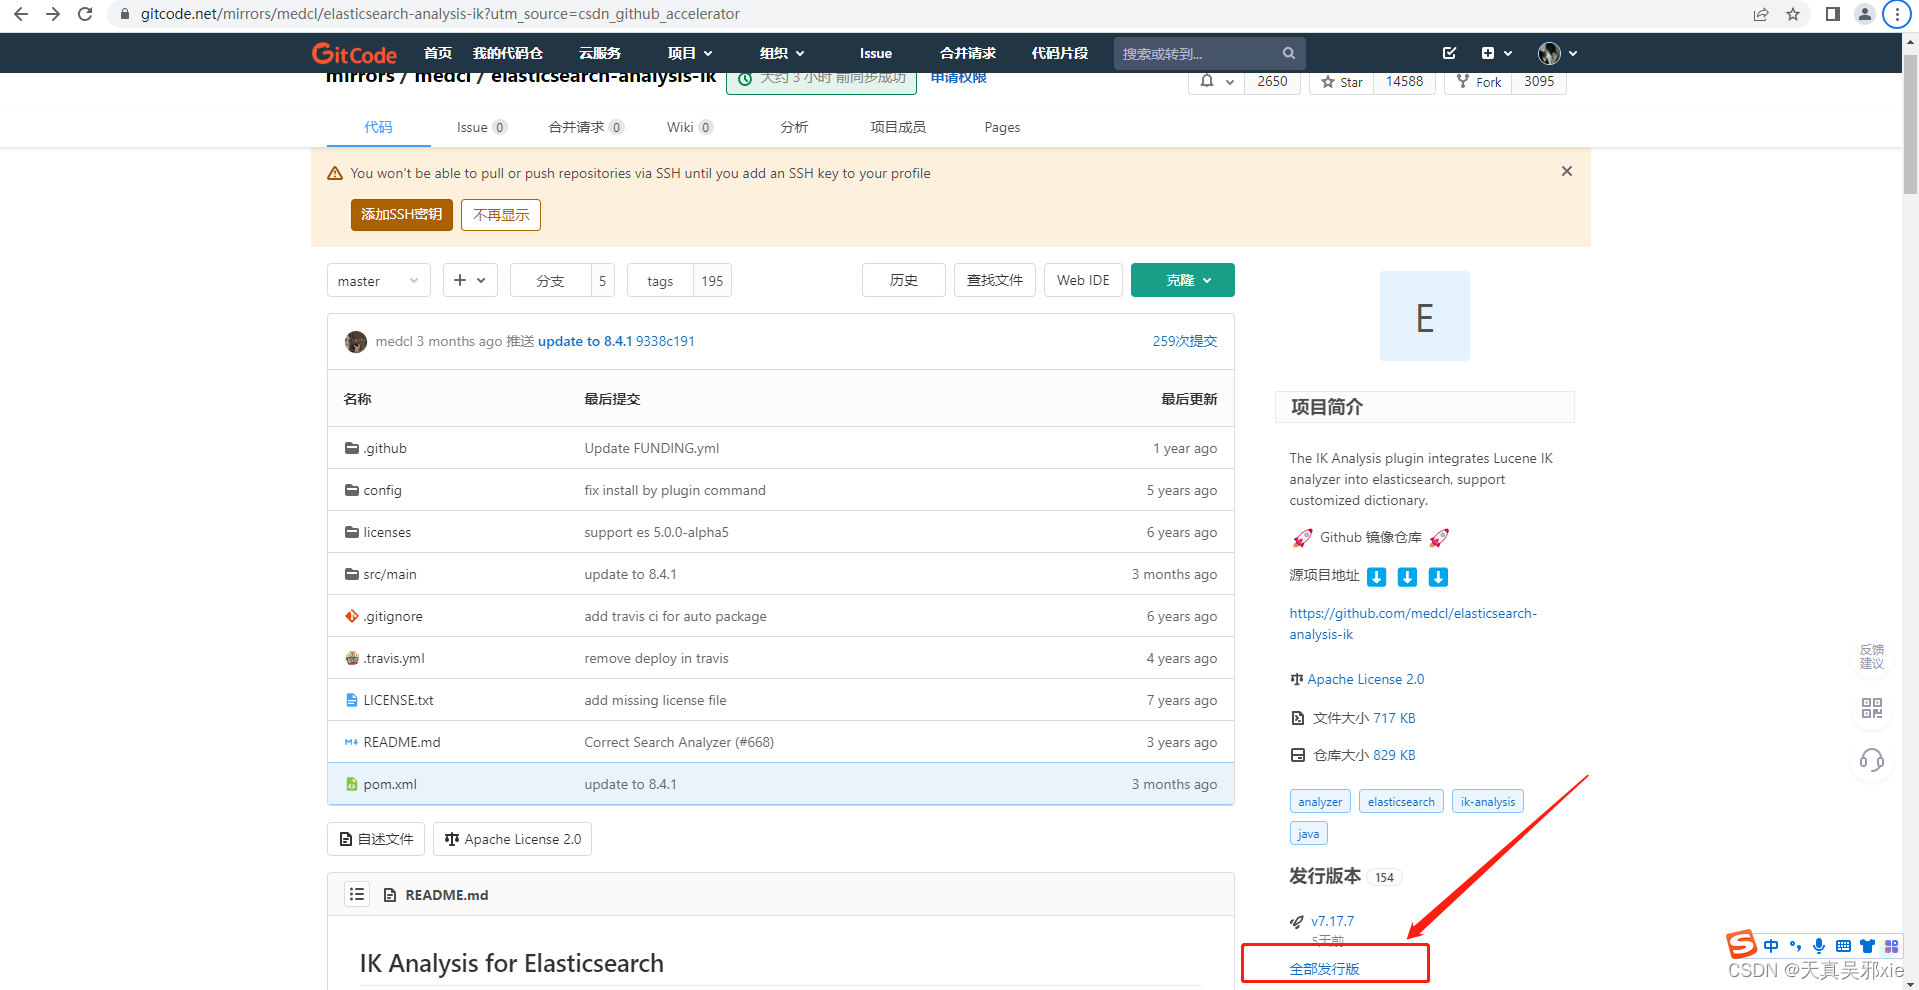Image resolution: width=1919 pixels, height=990 pixels.
Task: Close the SSH key warning banner
Action: (x=1567, y=171)
